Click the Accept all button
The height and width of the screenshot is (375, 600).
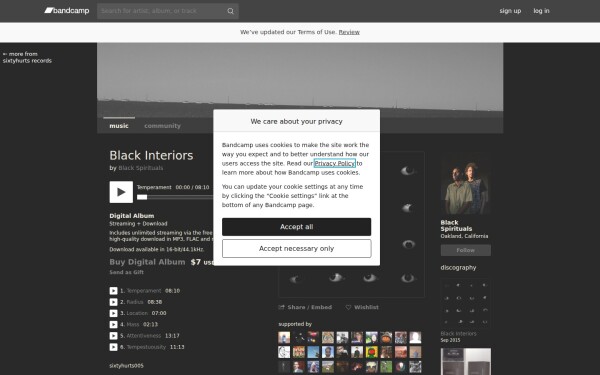click(297, 227)
